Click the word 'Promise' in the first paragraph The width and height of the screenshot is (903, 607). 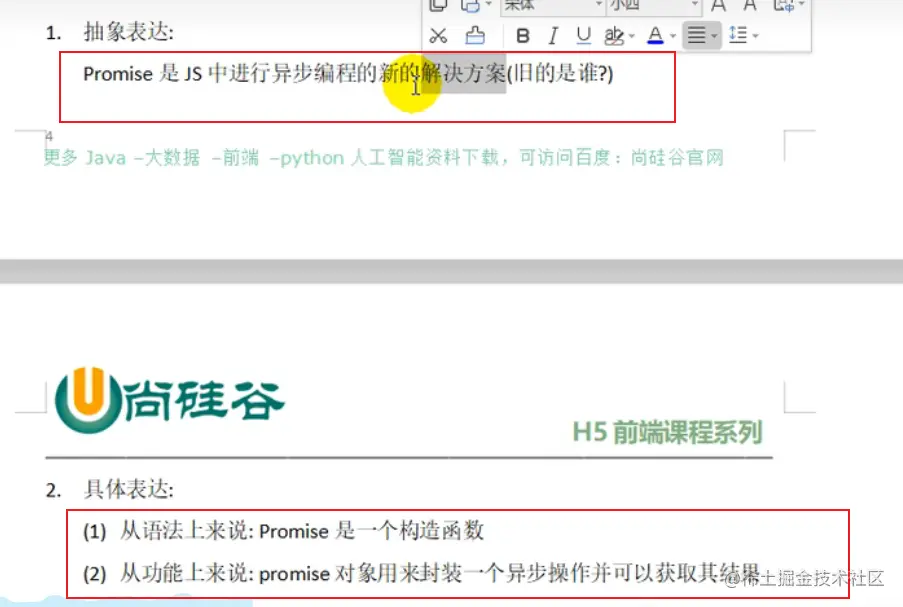click(118, 74)
